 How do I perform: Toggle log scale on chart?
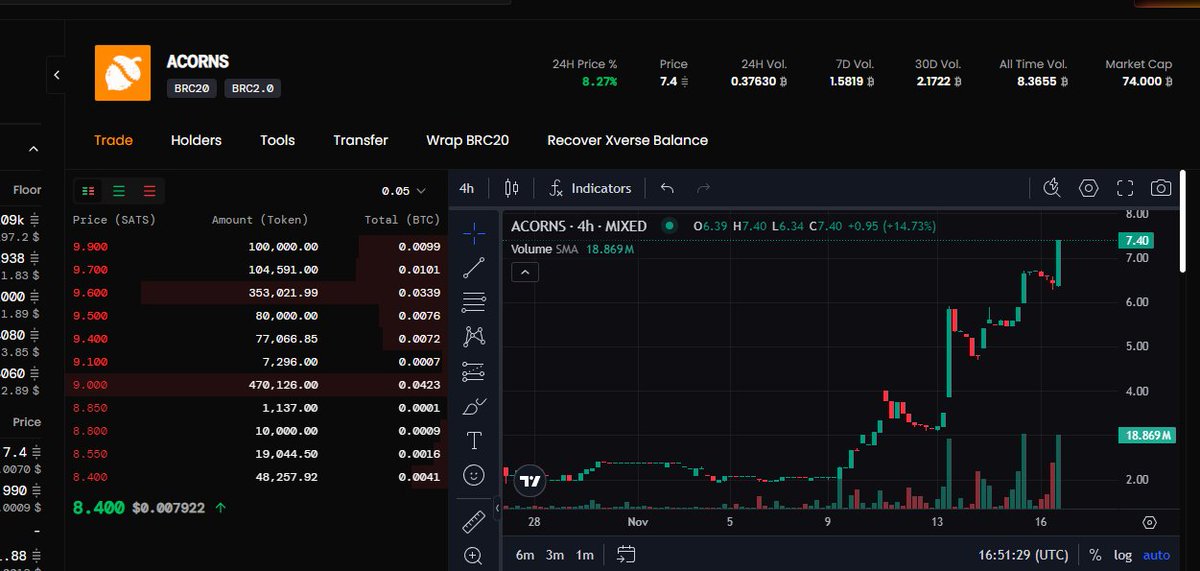pyautogui.click(x=1123, y=555)
